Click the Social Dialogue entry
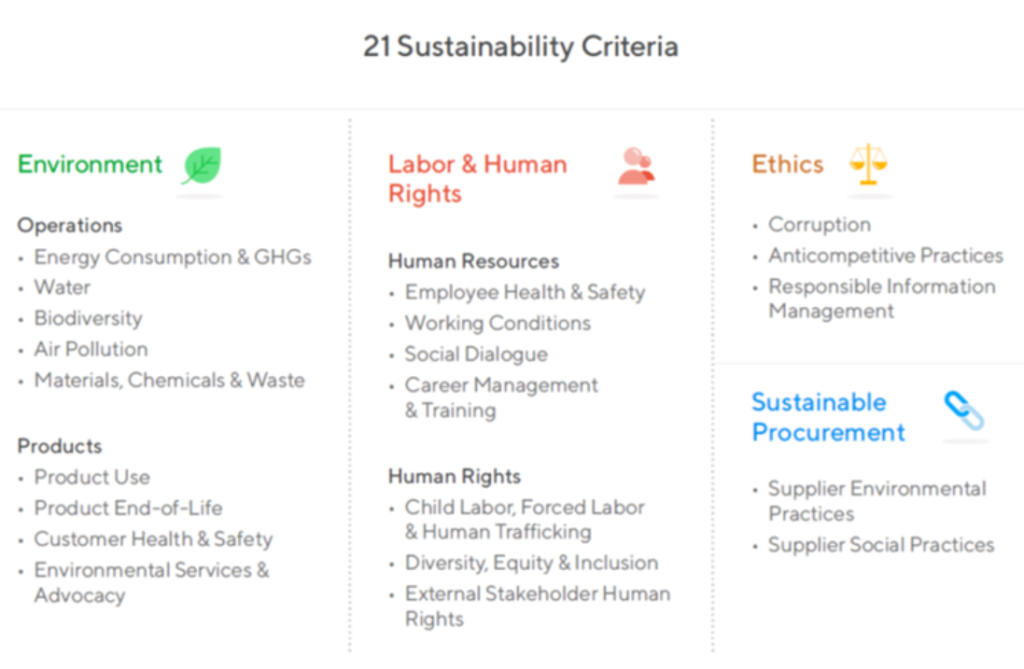Viewport: 1024px width, 669px height. [476, 354]
